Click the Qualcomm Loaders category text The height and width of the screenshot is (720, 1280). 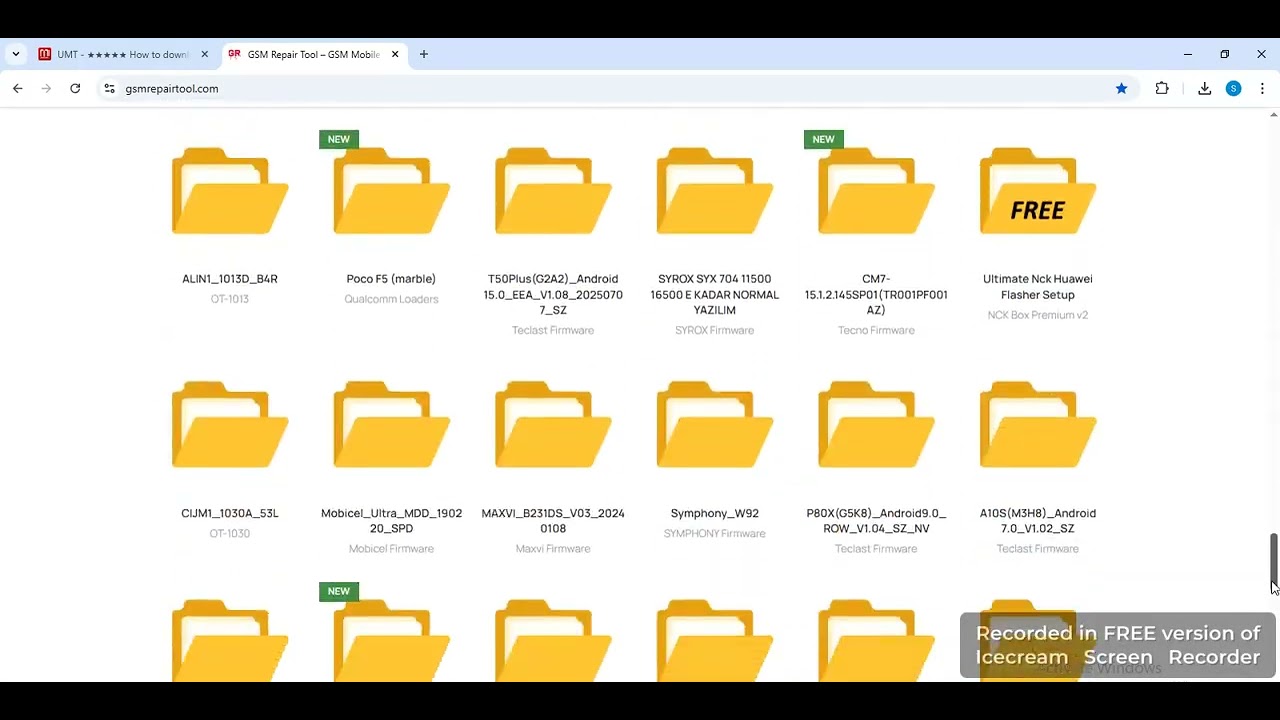coord(391,299)
